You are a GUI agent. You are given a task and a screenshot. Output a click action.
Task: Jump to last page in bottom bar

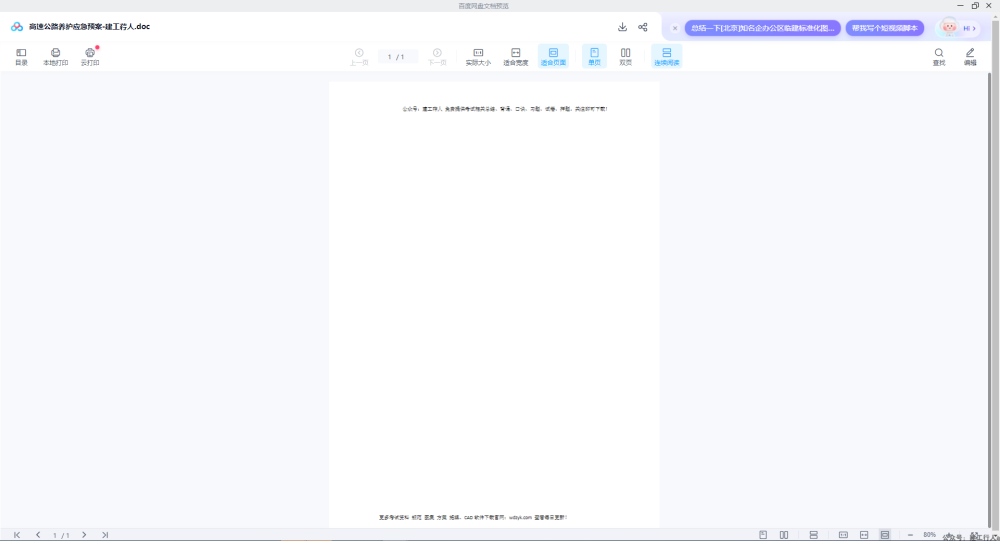pyautogui.click(x=105, y=535)
